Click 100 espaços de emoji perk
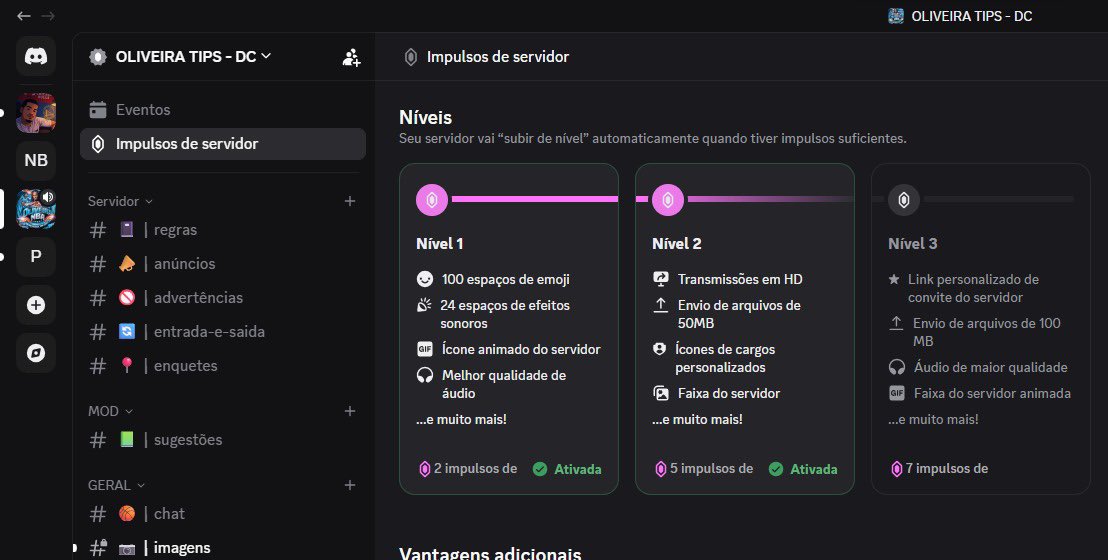Image resolution: width=1108 pixels, height=560 pixels. pos(493,279)
